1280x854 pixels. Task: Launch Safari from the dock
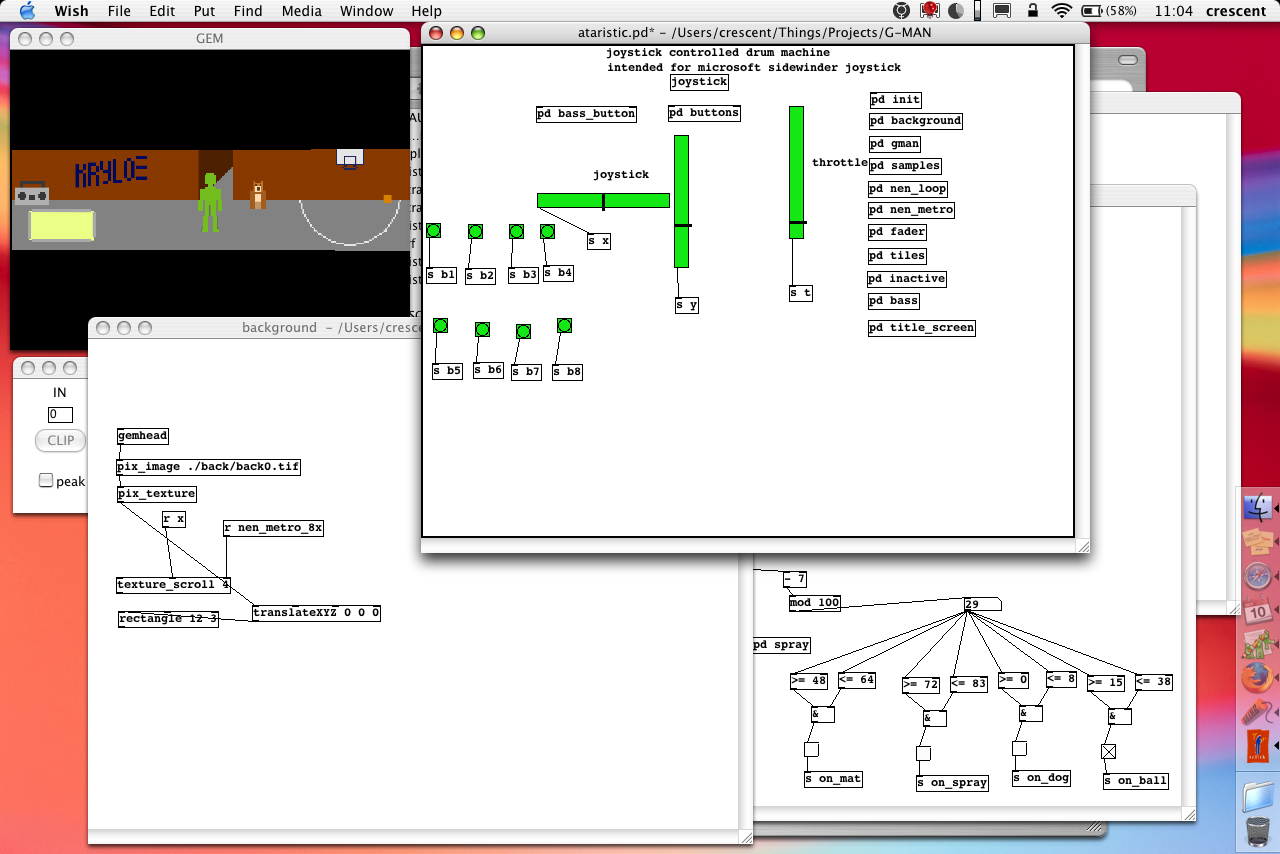tap(1258, 576)
